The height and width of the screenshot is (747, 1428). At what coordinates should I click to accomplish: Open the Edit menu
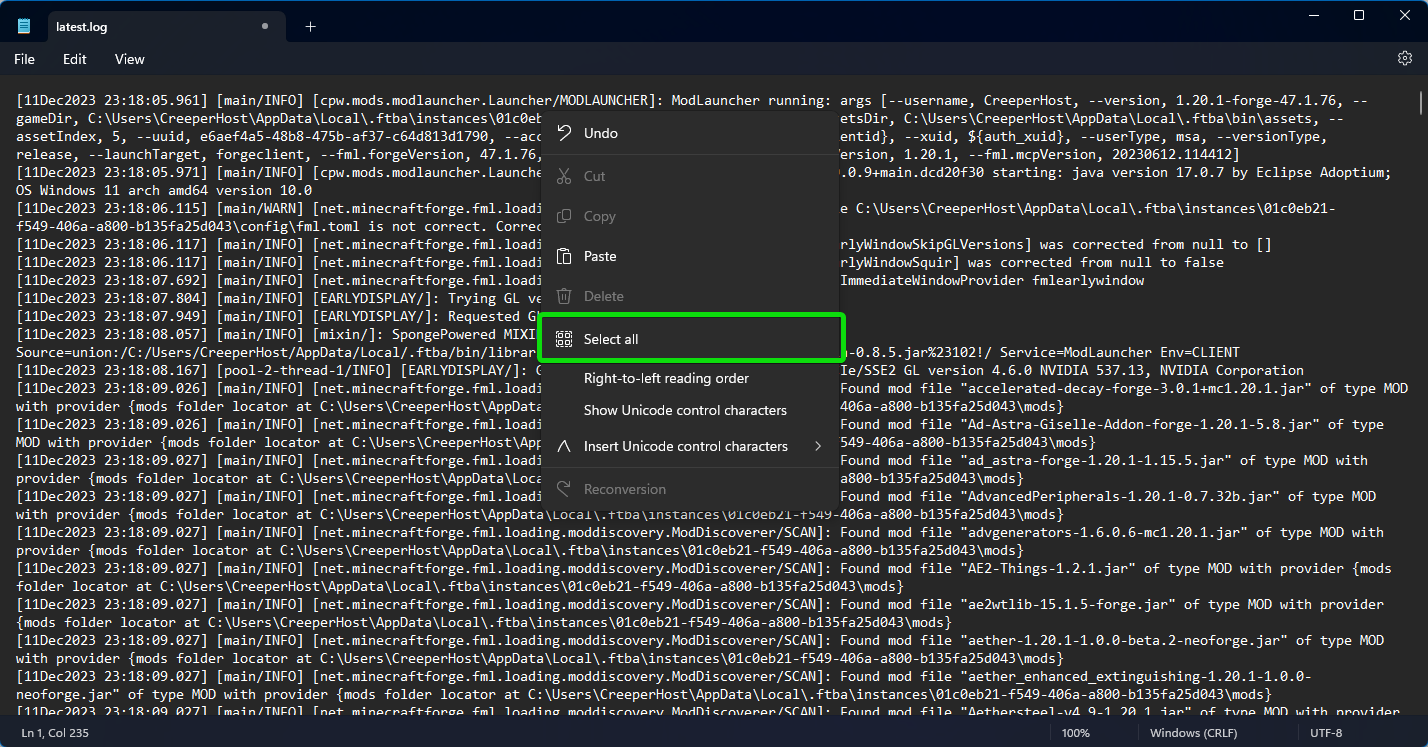click(x=75, y=59)
